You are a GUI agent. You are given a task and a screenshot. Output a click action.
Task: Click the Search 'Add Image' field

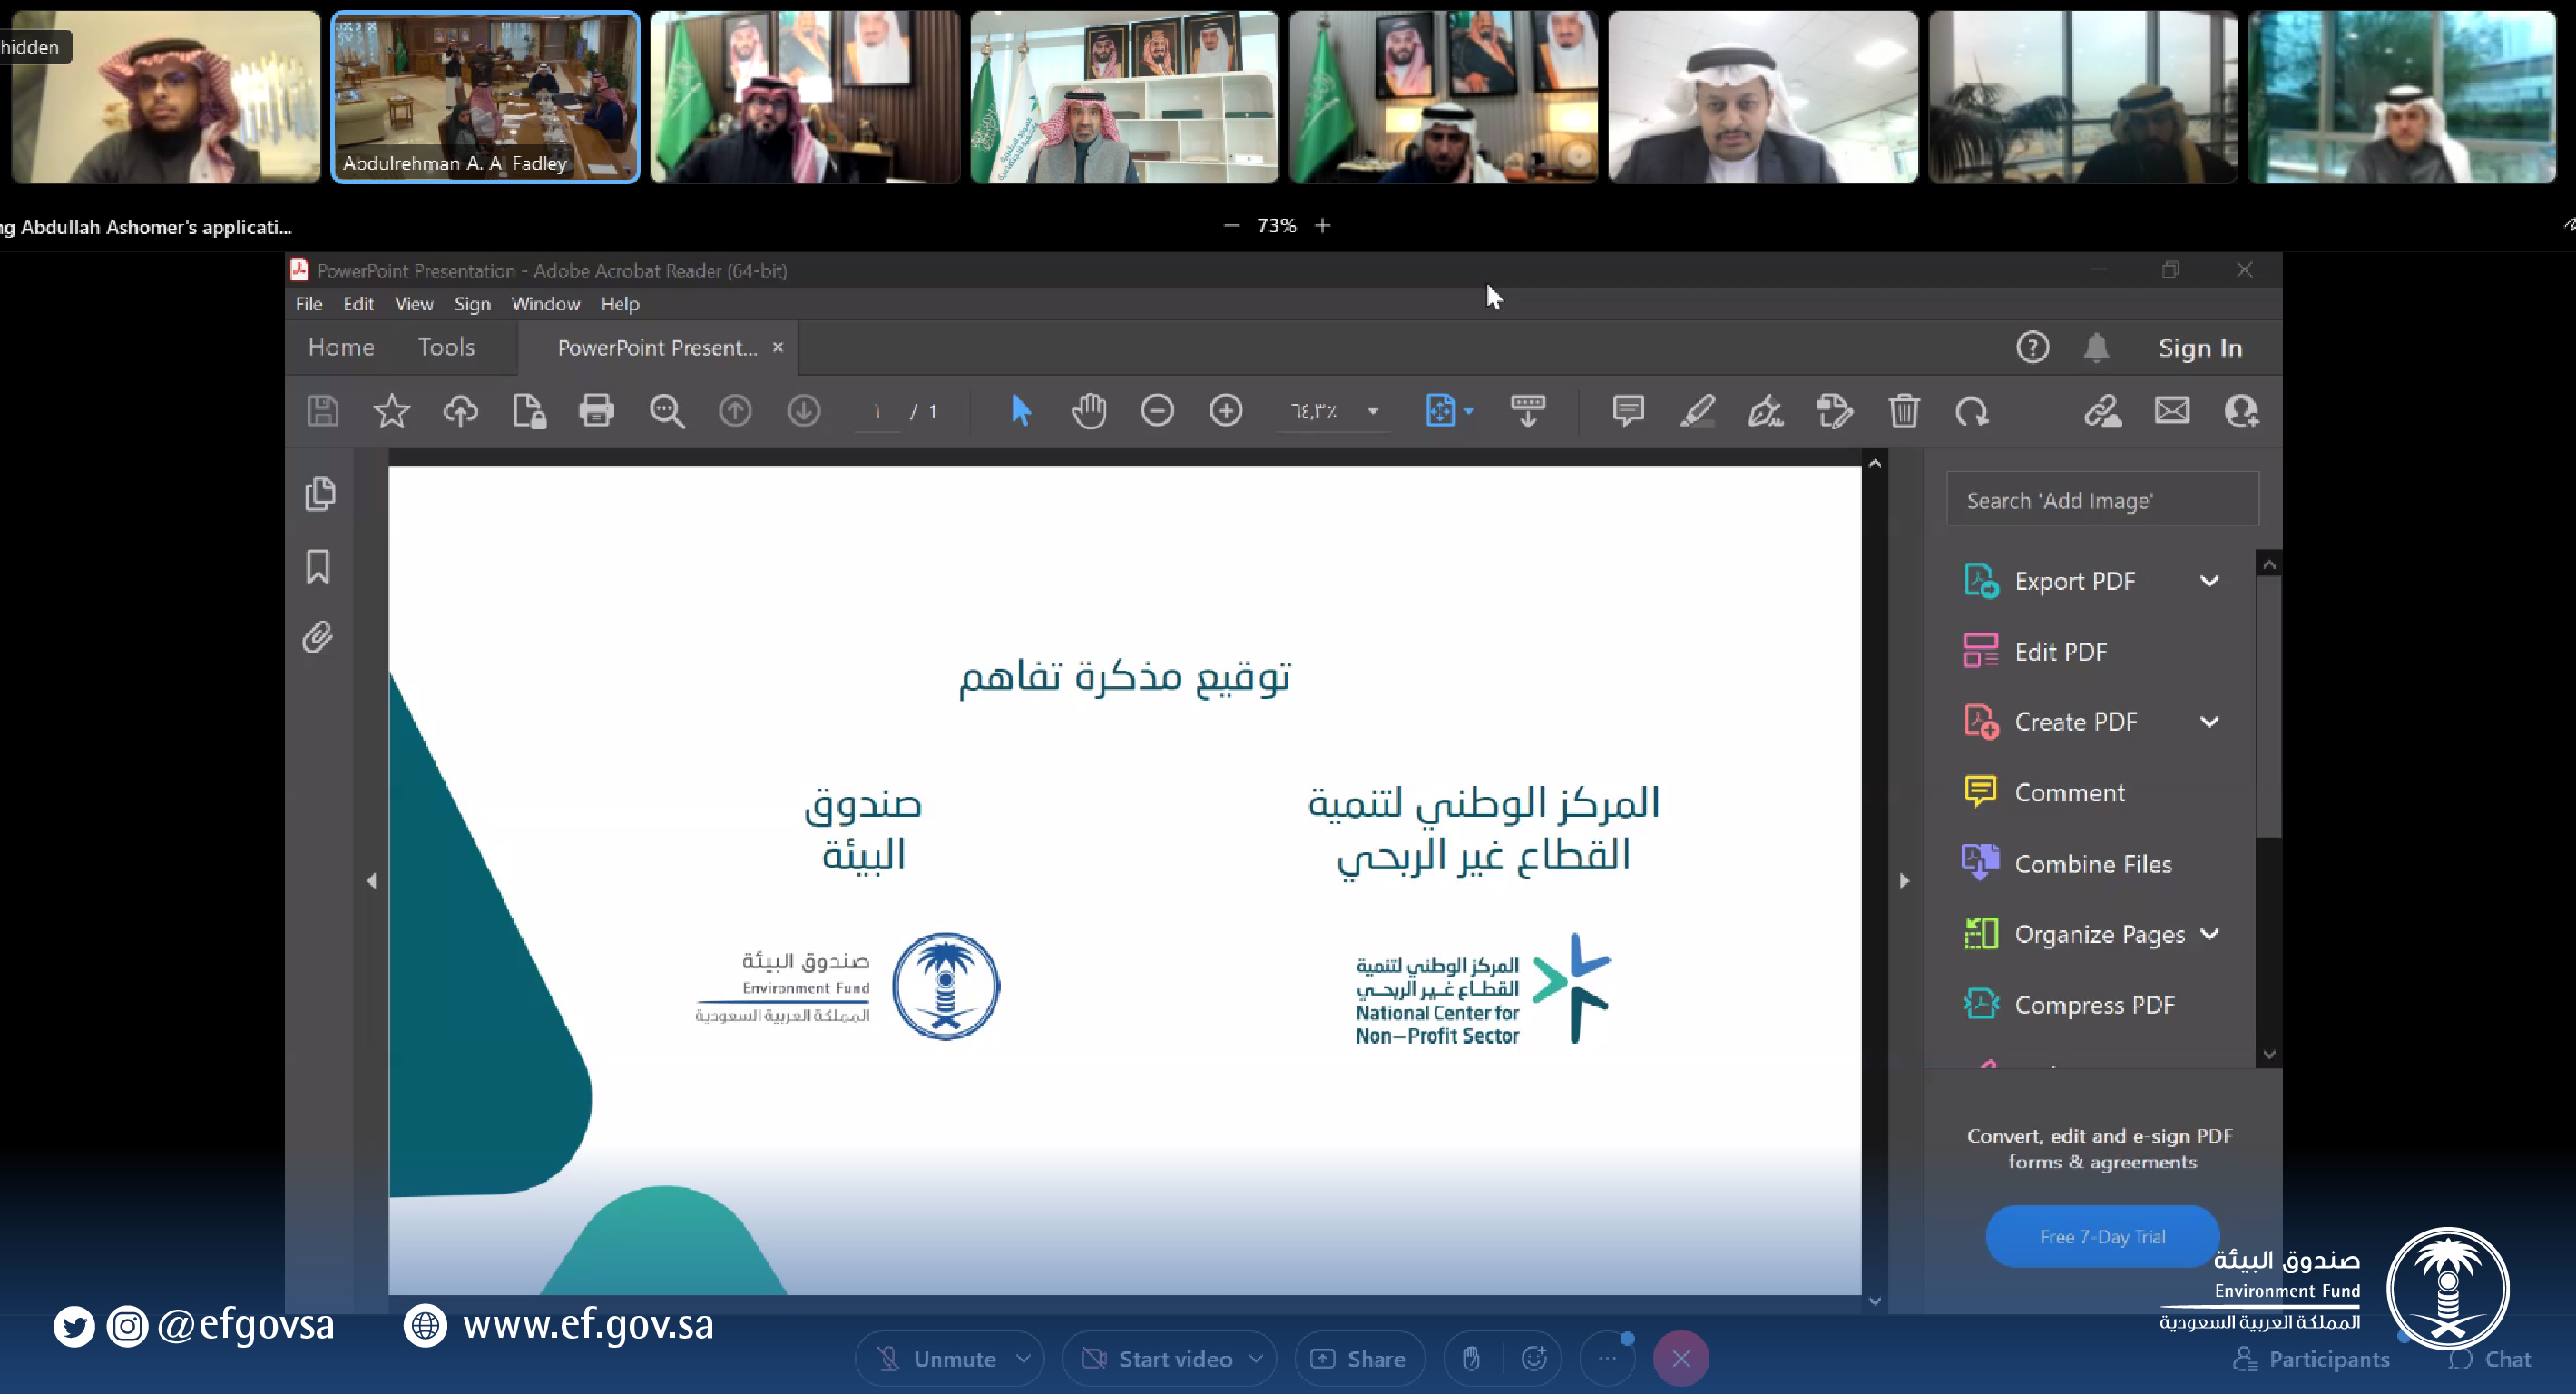2102,500
